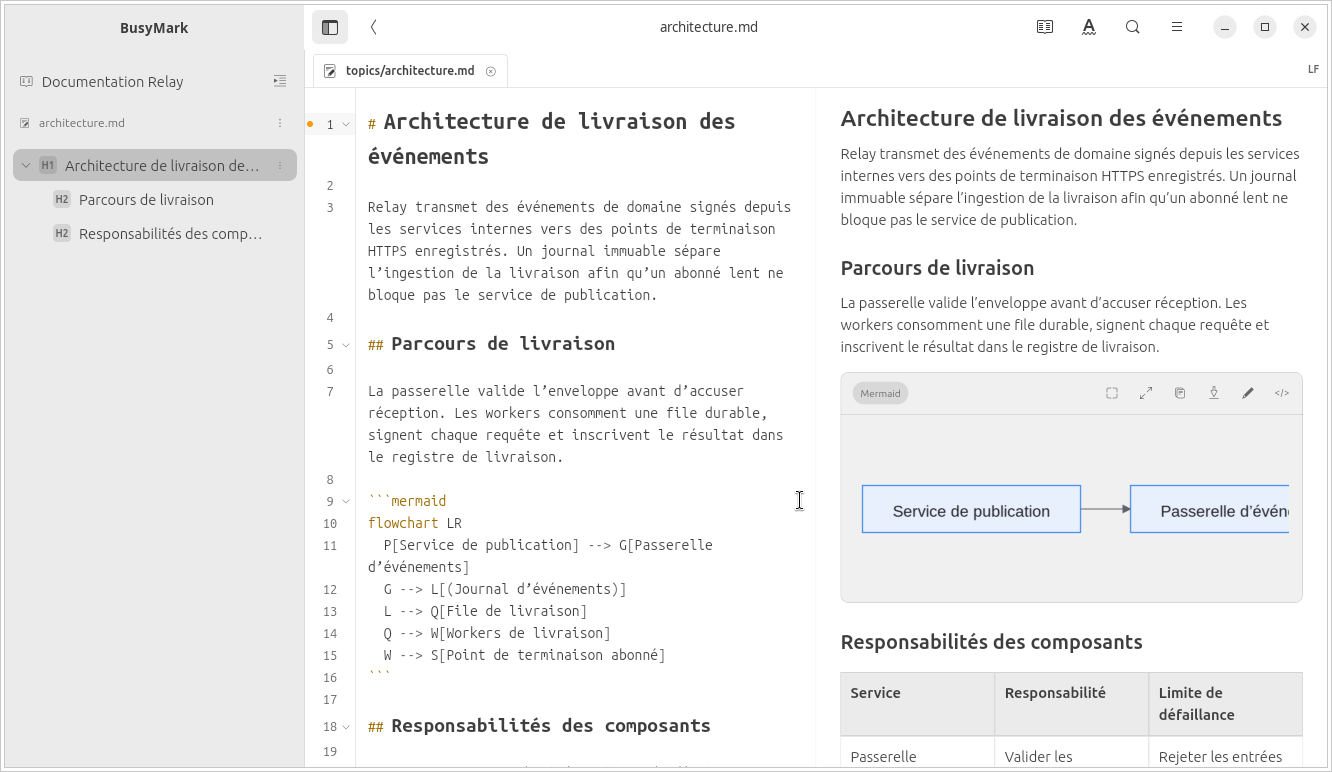Maximize the BusyMark window
Image resolution: width=1332 pixels, height=772 pixels.
pos(1265,27)
